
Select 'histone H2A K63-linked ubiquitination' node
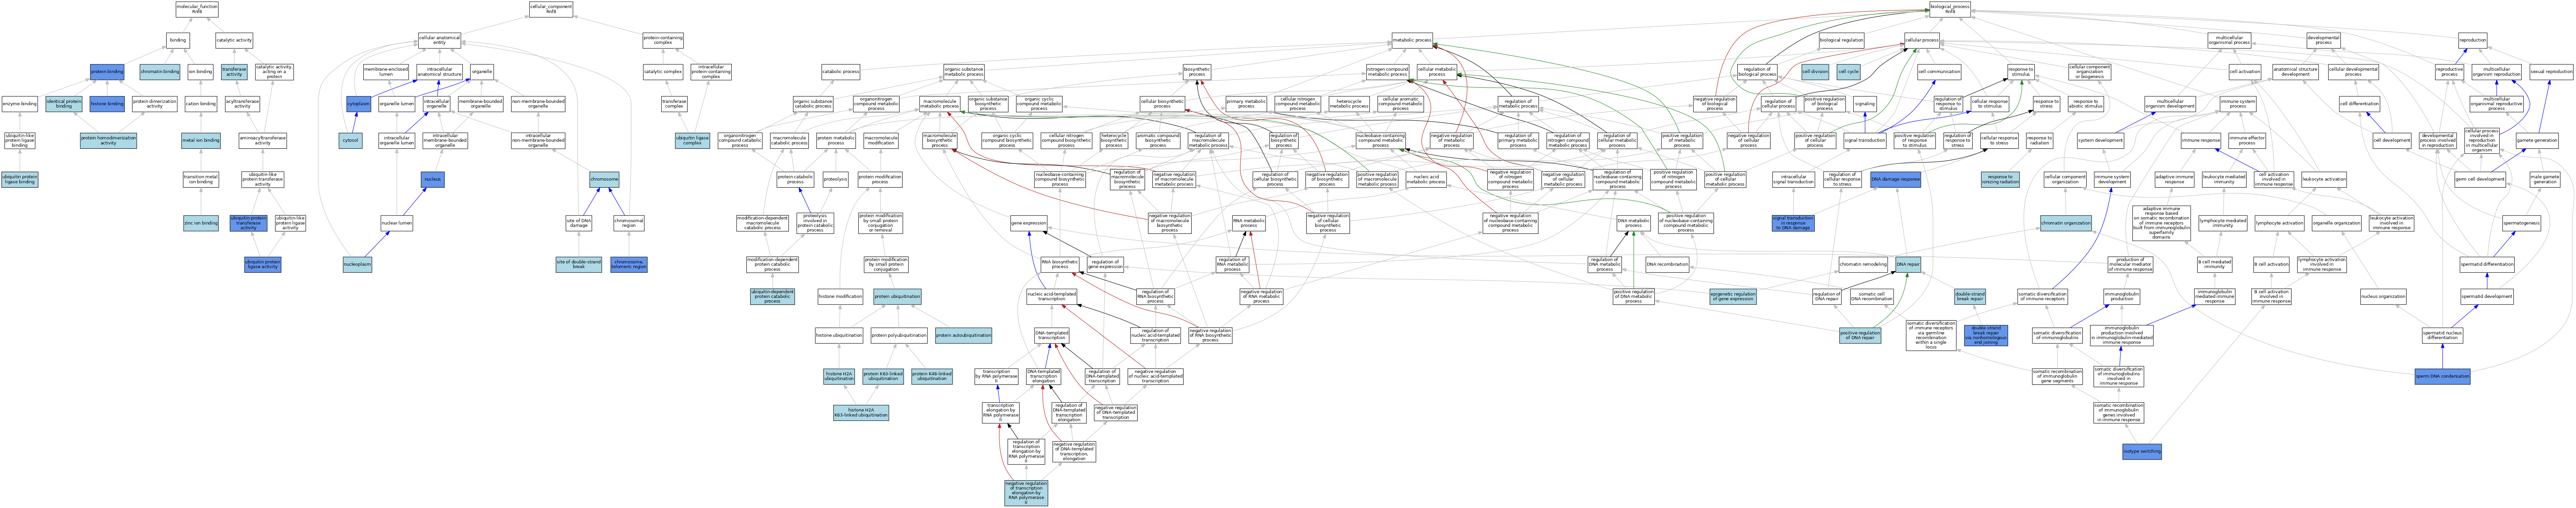(x=861, y=412)
